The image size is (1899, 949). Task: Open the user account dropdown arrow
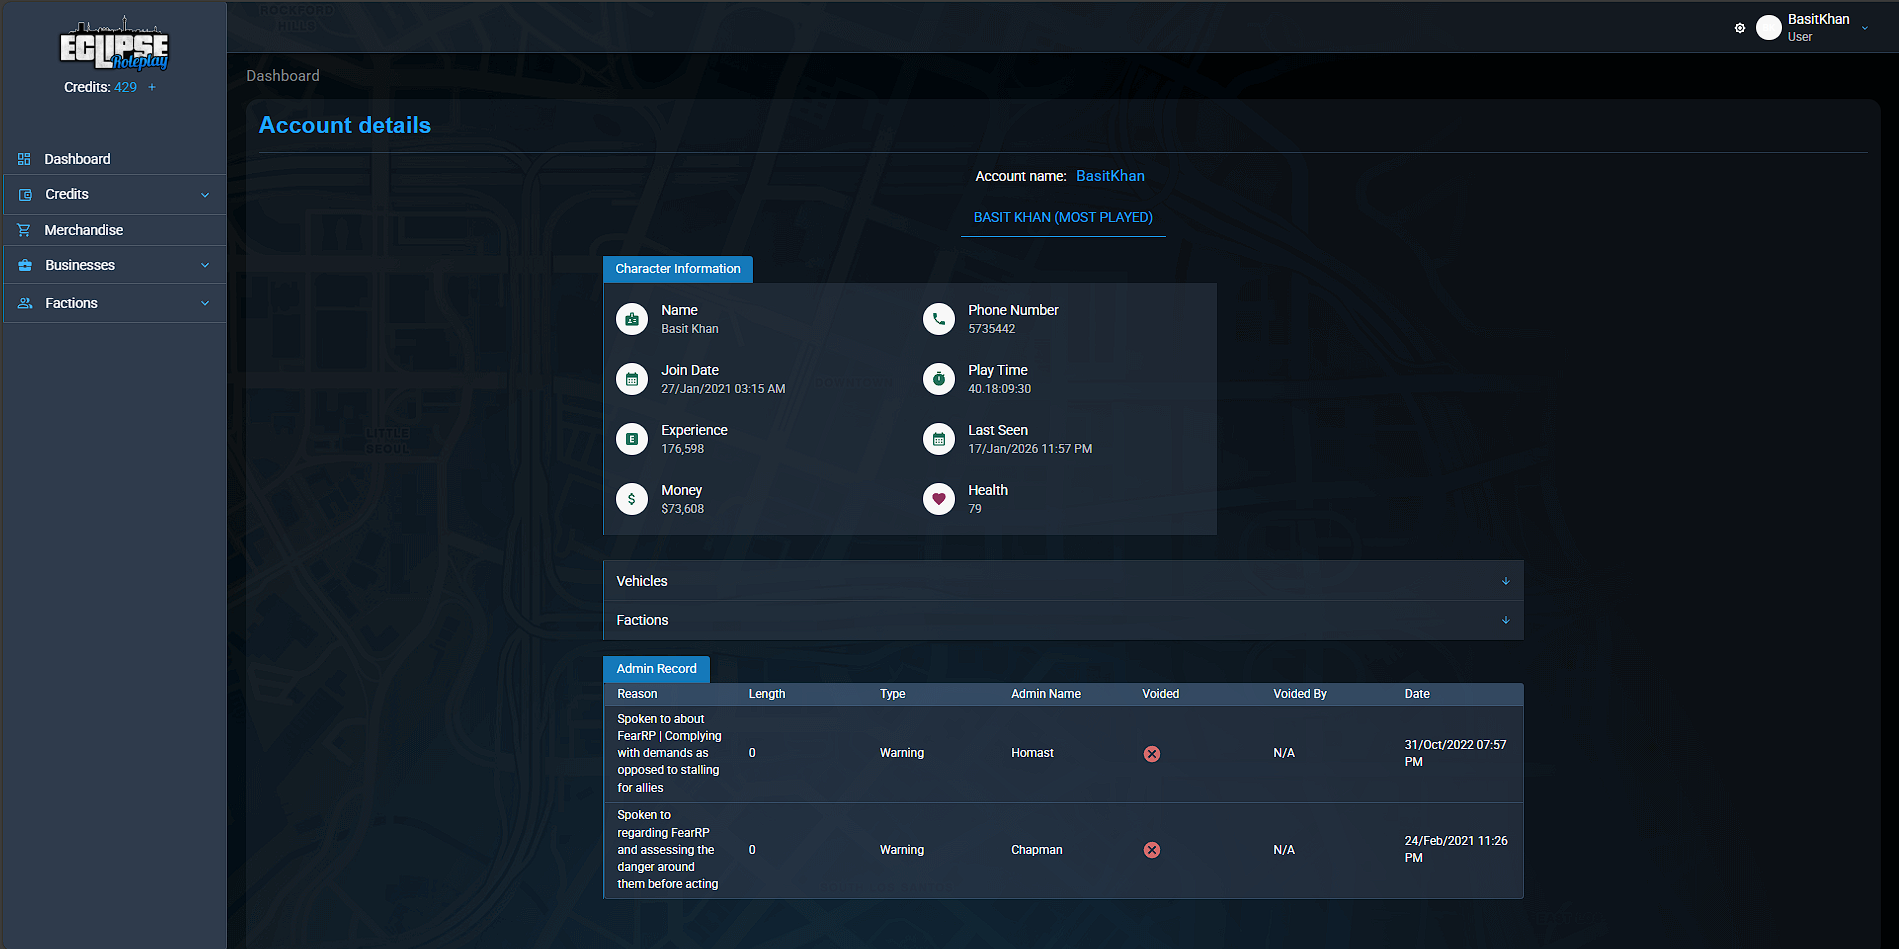point(1865,28)
